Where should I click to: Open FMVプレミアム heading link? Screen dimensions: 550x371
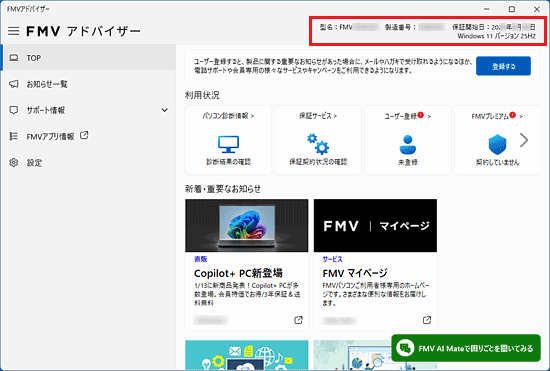click(x=497, y=116)
